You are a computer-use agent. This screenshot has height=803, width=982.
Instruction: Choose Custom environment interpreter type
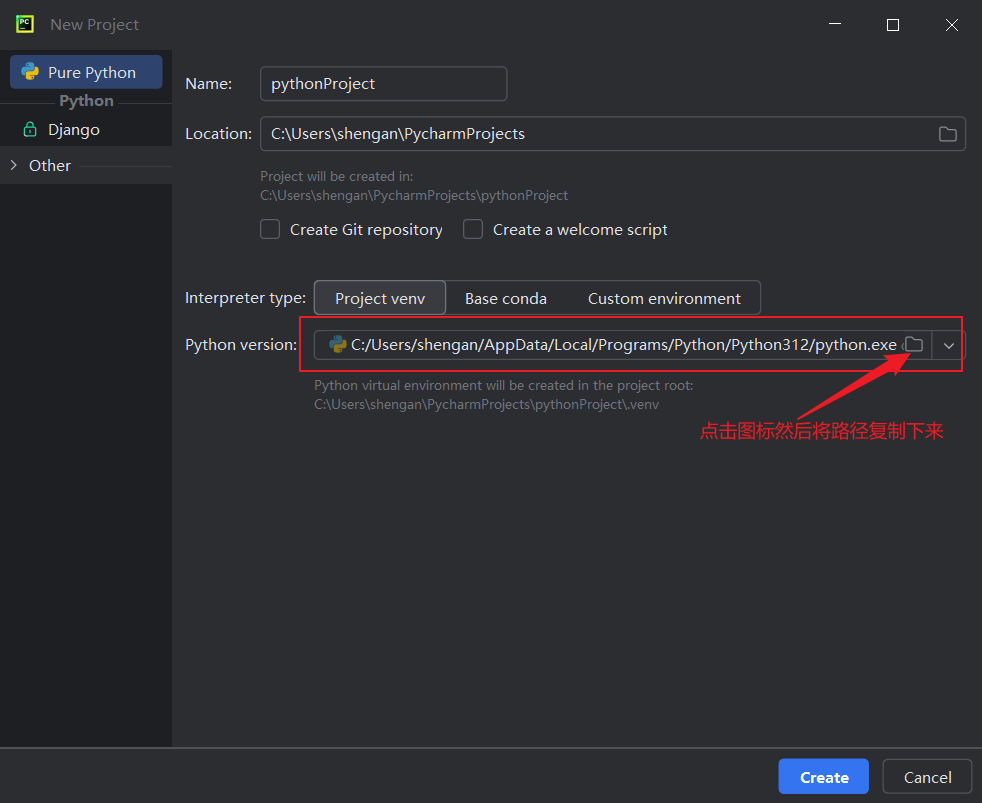664,298
